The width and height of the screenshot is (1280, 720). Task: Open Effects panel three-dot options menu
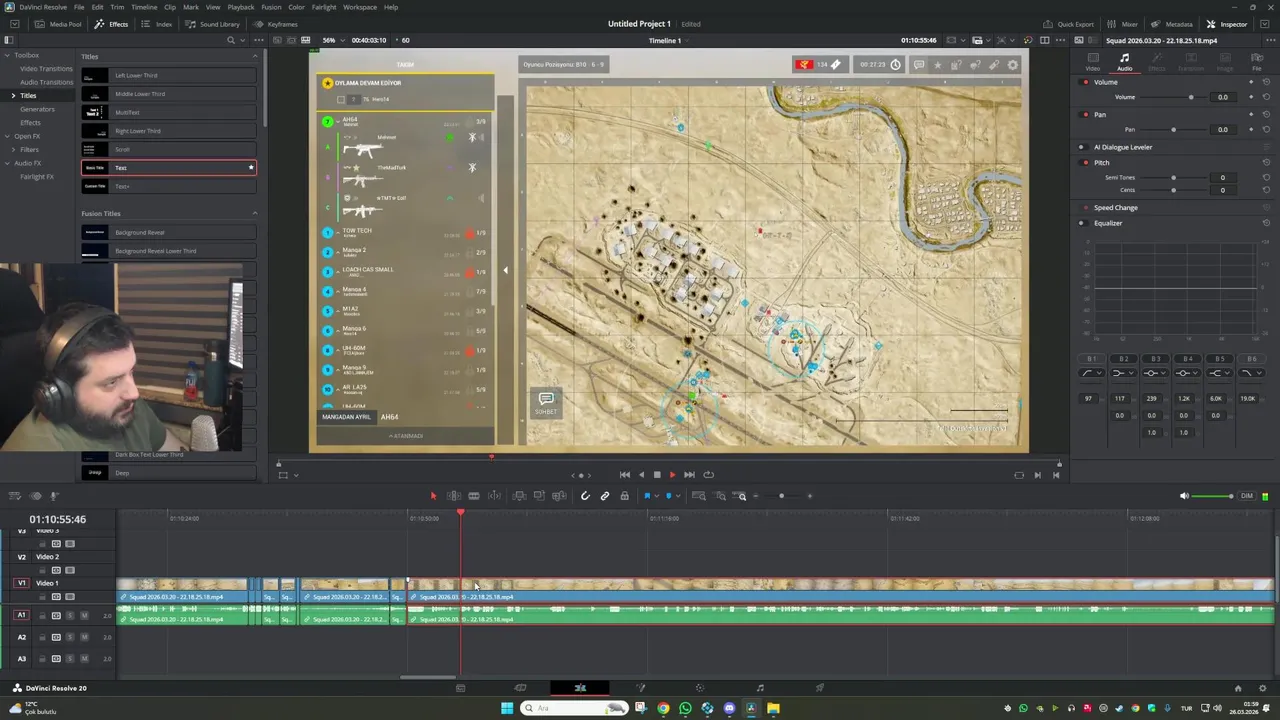259,40
